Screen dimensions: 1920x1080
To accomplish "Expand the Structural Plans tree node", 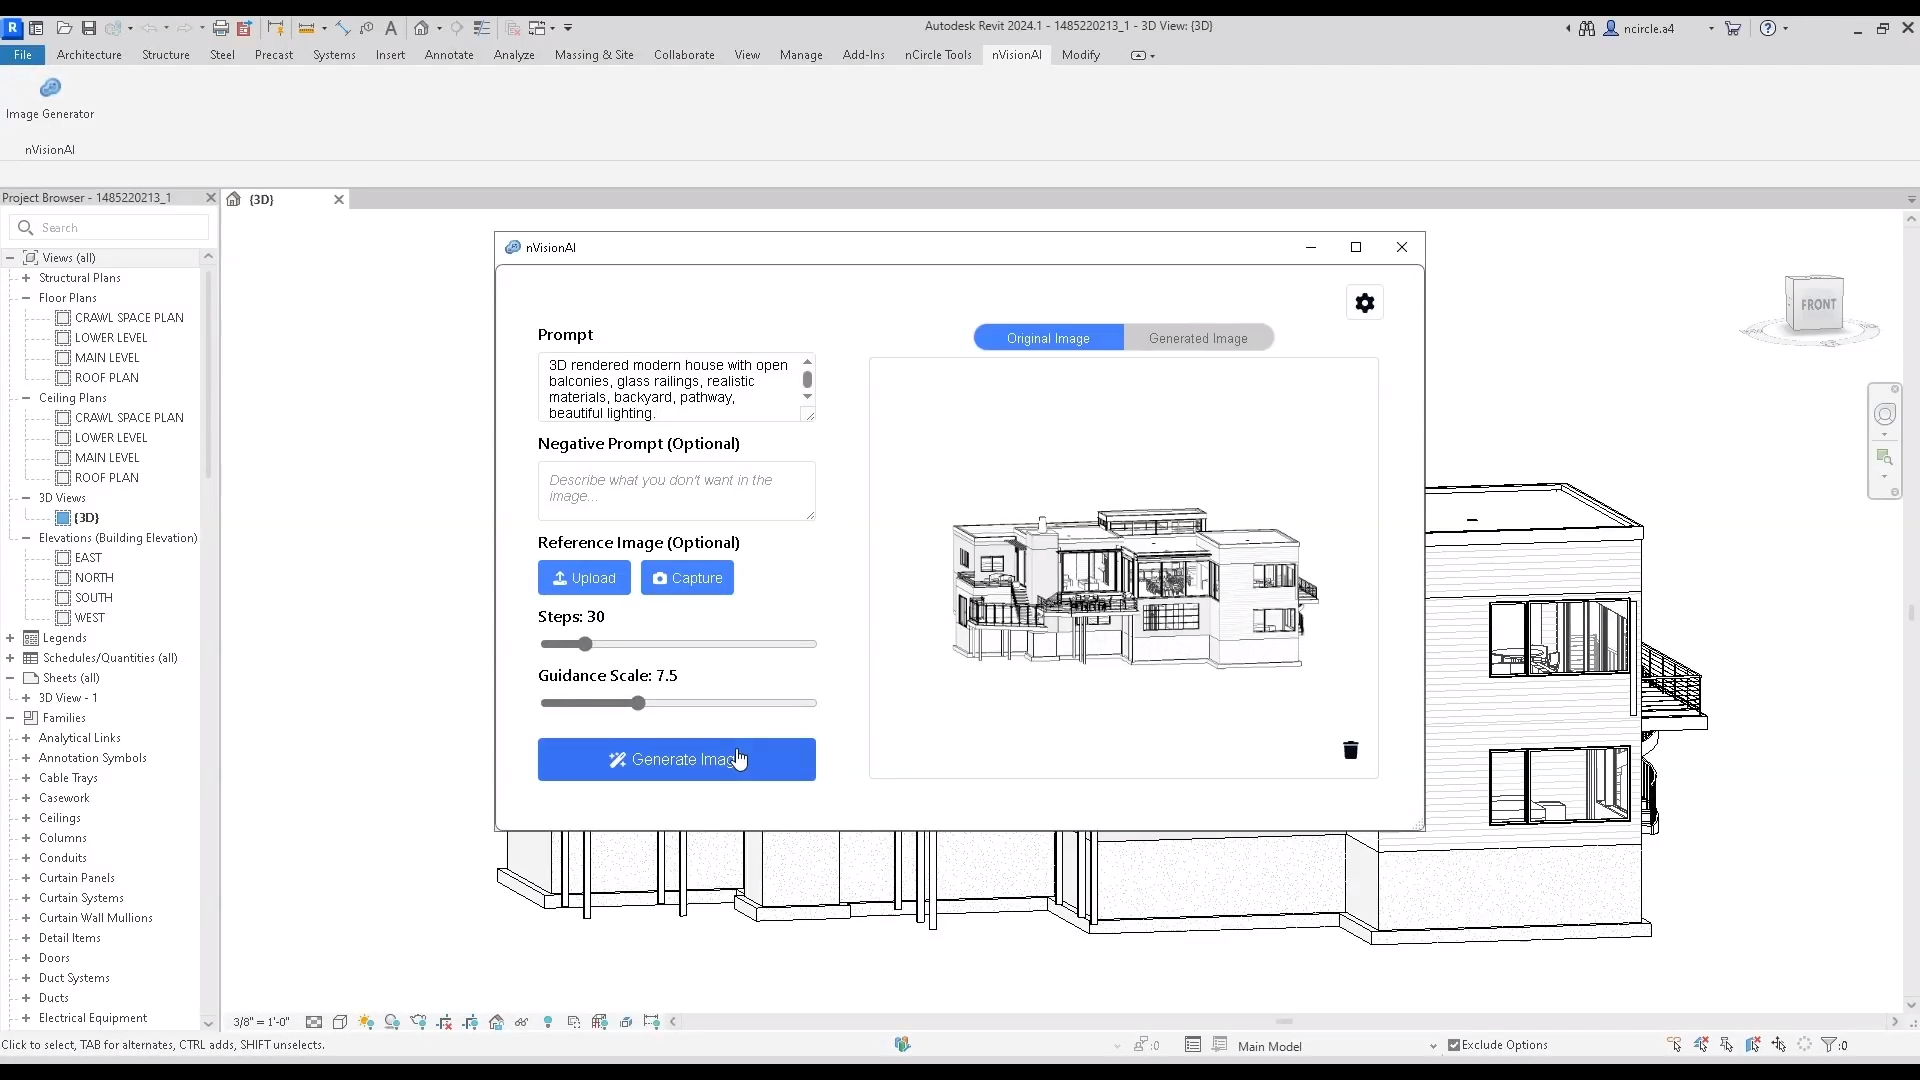I will click(x=26, y=278).
